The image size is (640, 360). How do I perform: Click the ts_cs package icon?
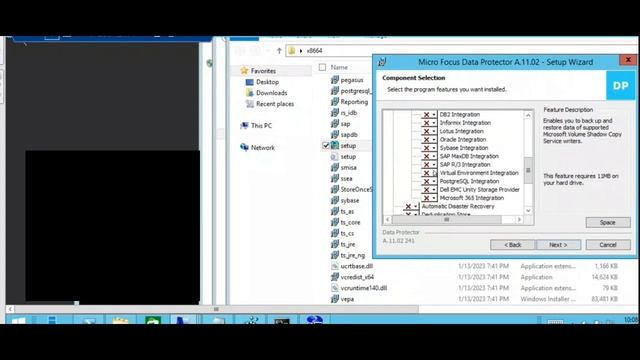click(x=335, y=233)
